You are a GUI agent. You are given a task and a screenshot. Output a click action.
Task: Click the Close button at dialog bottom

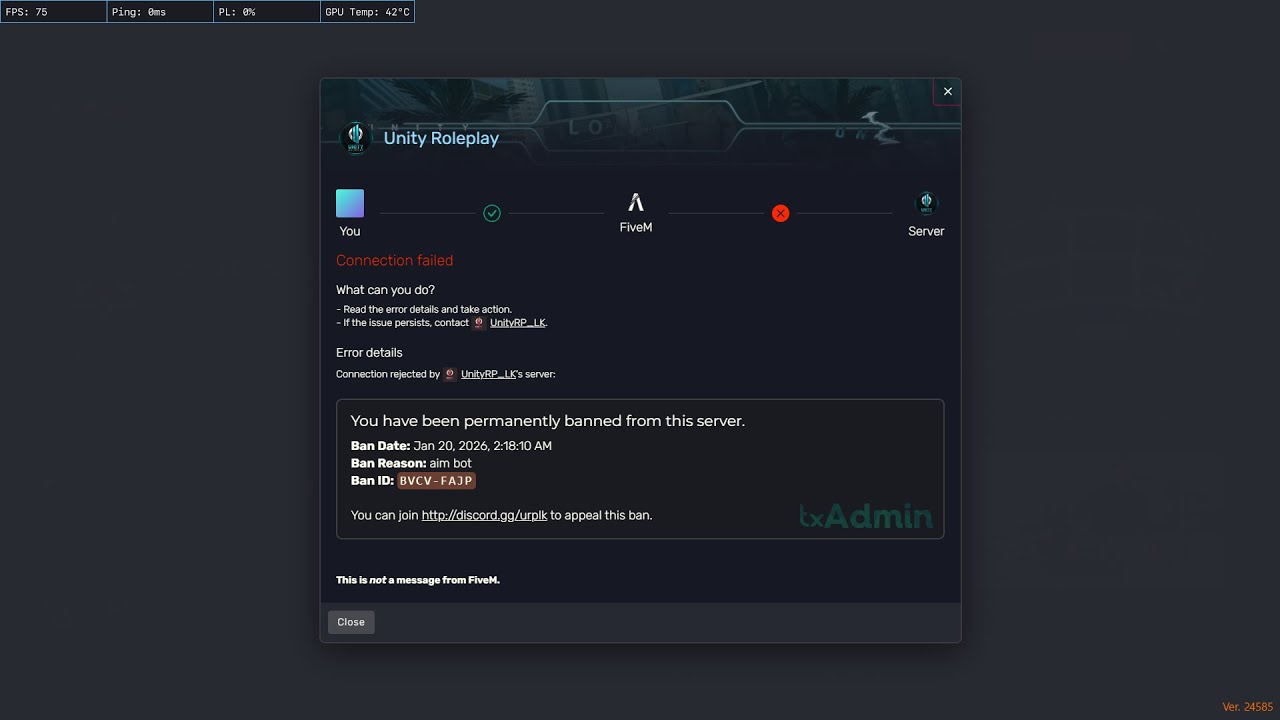pyautogui.click(x=351, y=622)
